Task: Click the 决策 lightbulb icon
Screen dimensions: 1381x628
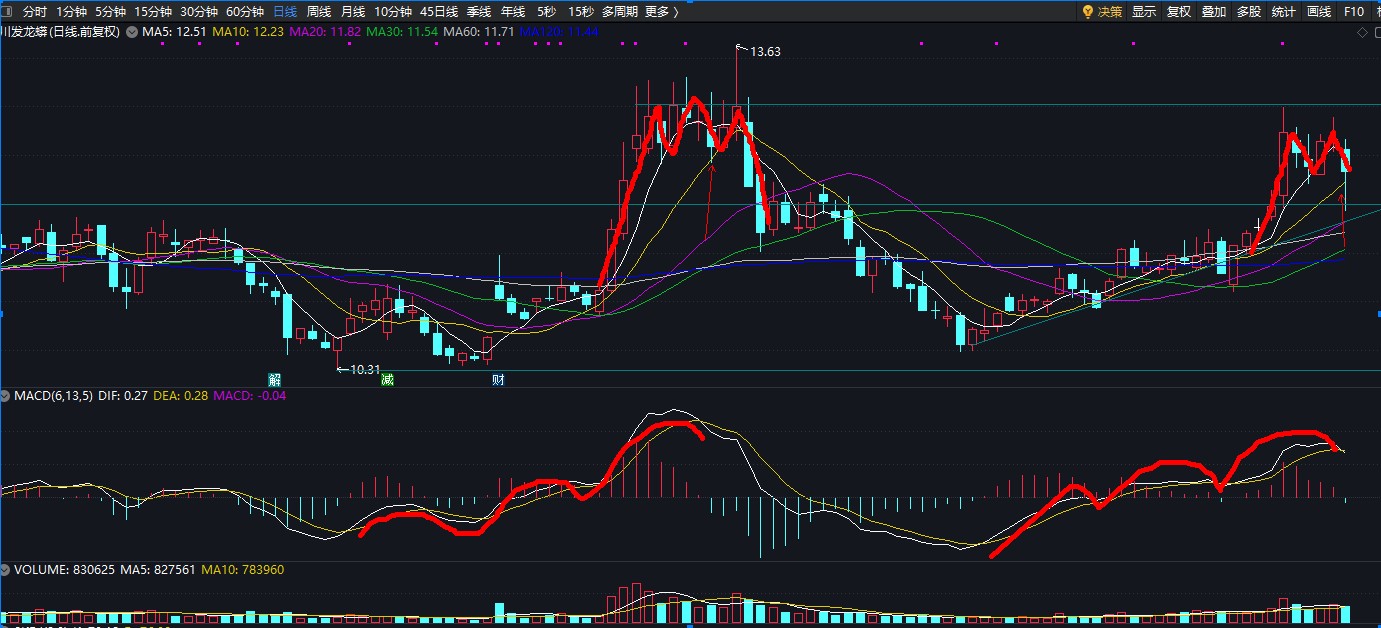Action: point(1088,12)
